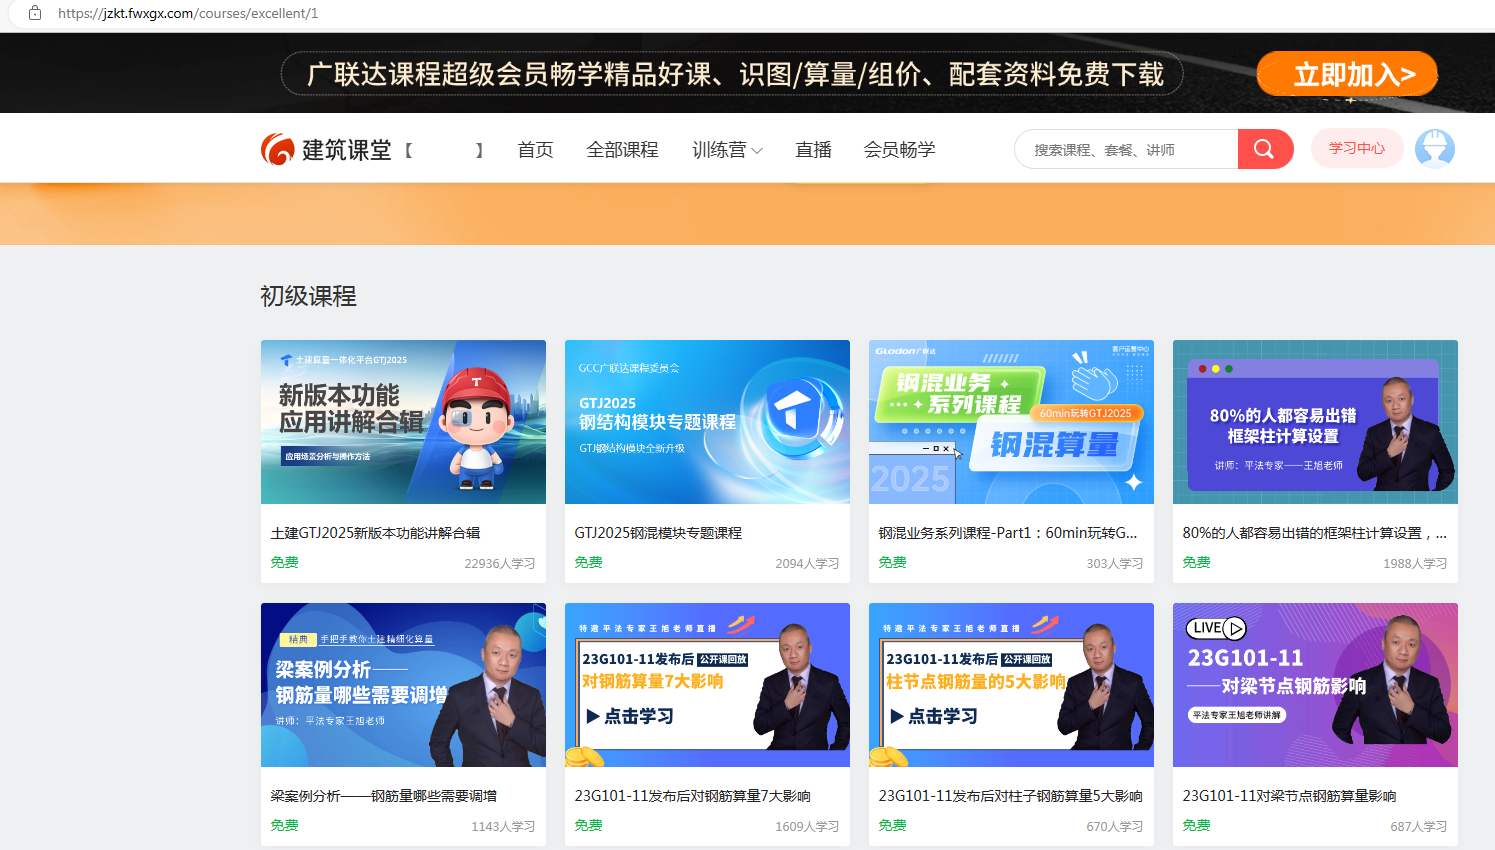Open the user avatar profile icon
Screen dimensions: 1495x850
pos(1435,149)
